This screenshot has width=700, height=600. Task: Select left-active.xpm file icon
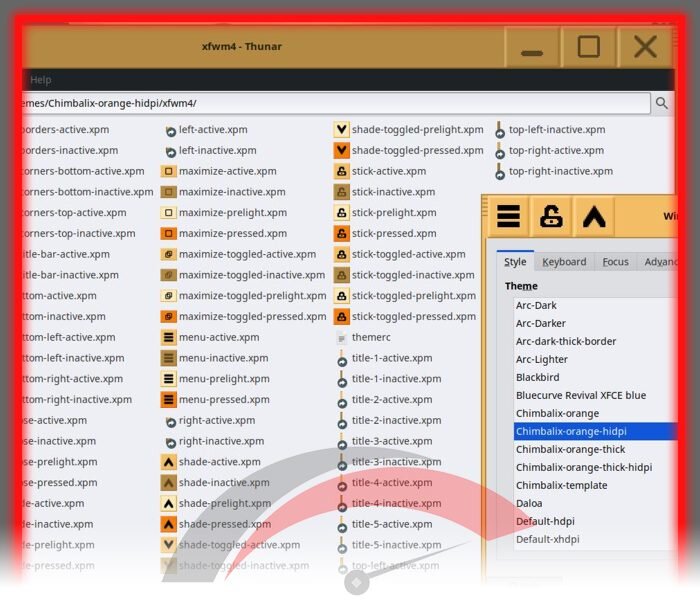click(171, 130)
